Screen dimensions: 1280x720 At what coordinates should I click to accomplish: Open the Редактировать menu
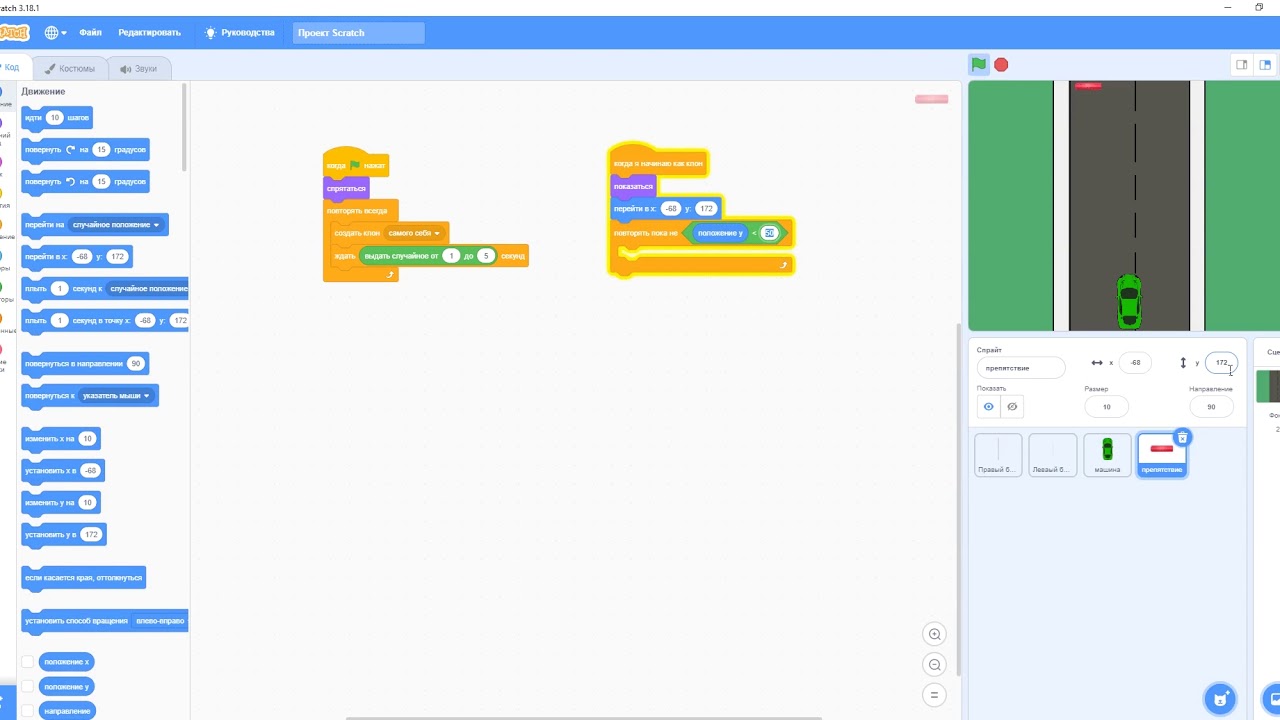(x=149, y=33)
